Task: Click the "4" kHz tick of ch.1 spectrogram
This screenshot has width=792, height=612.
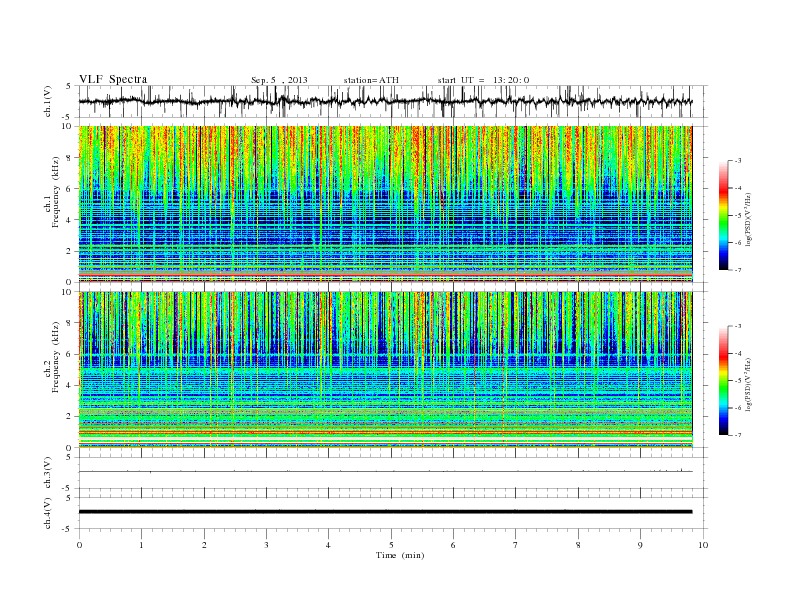Action: coord(70,220)
